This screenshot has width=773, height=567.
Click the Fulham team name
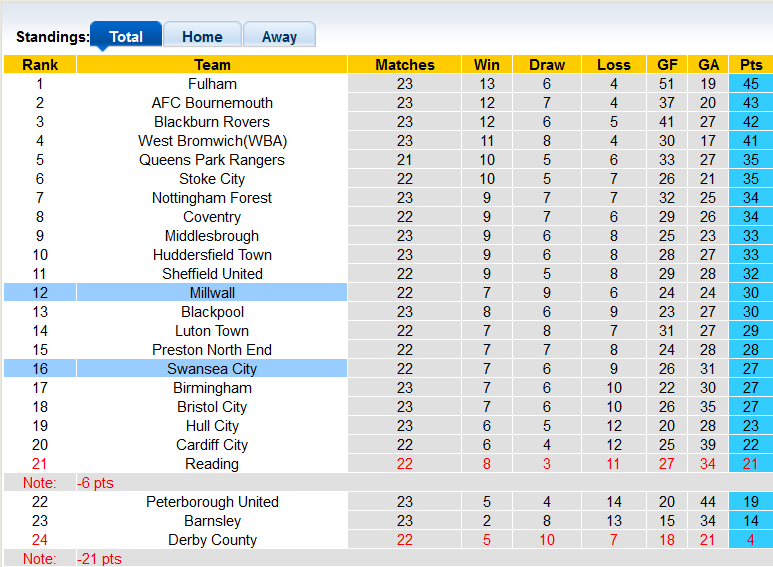point(212,84)
